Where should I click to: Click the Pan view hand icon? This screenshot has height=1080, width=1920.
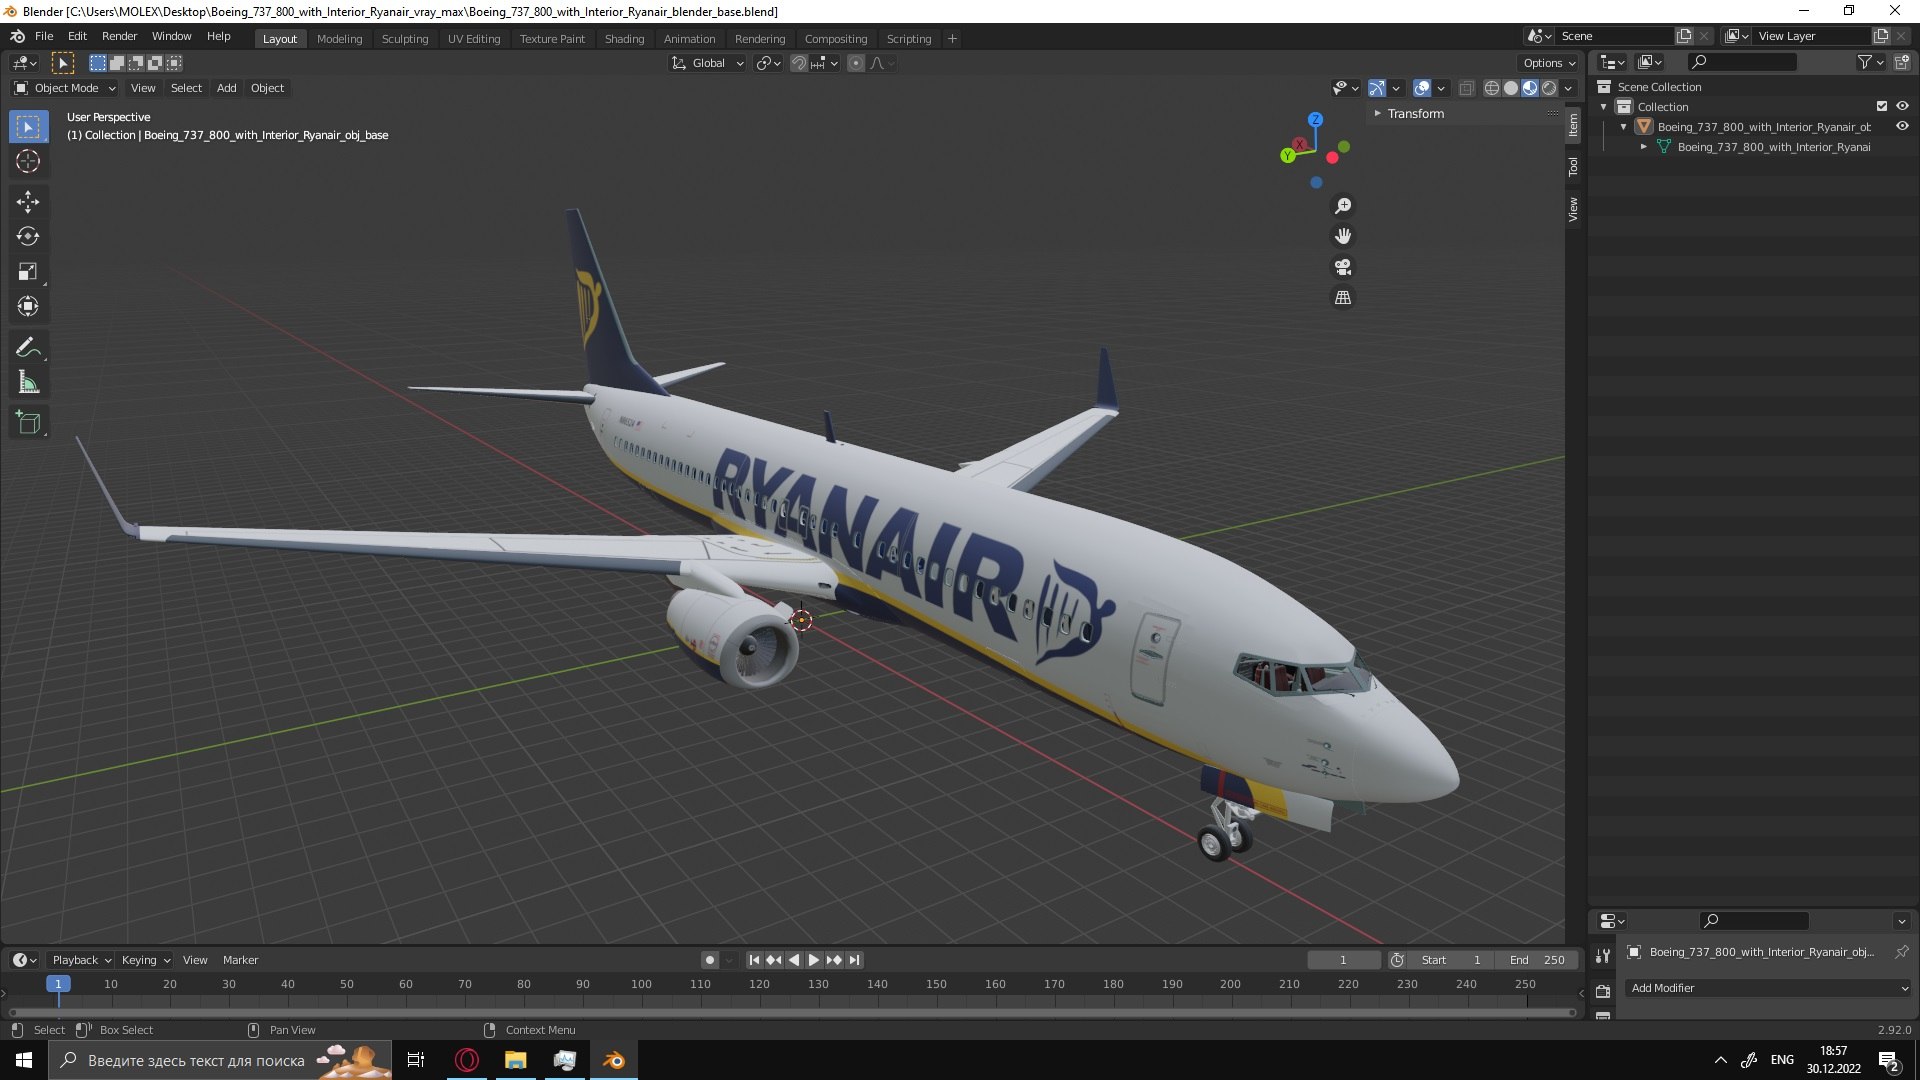(1343, 236)
